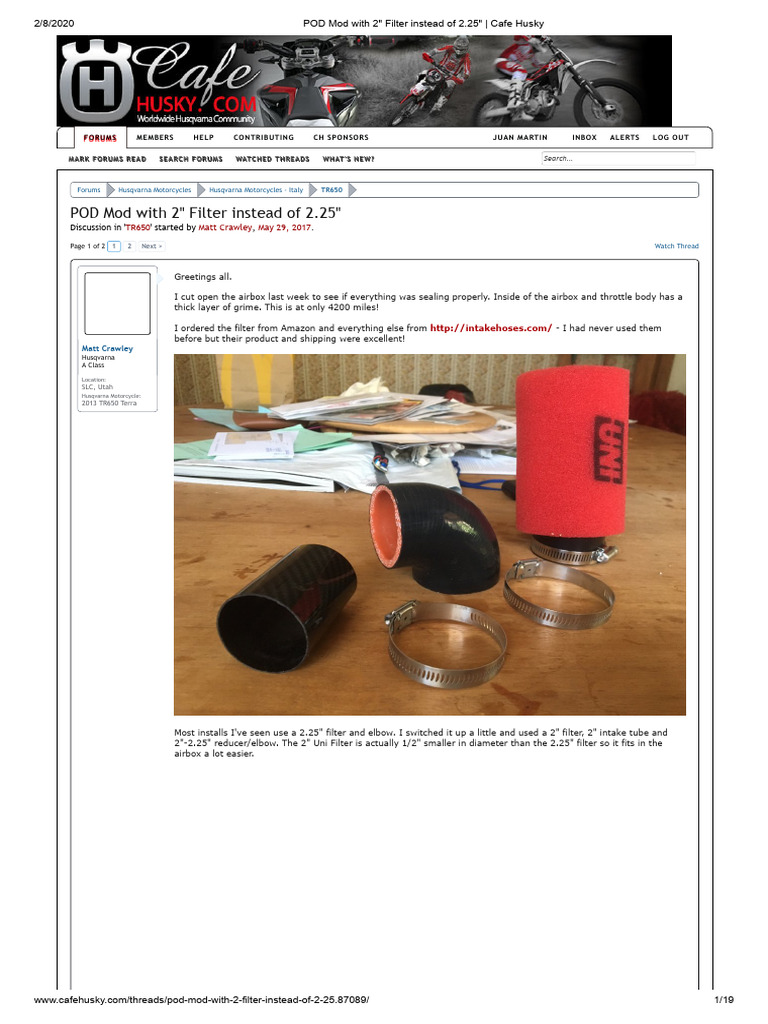Click the 'TR650' link in discussion line
Viewport: 768px width, 1024px height.
[x=138, y=228]
